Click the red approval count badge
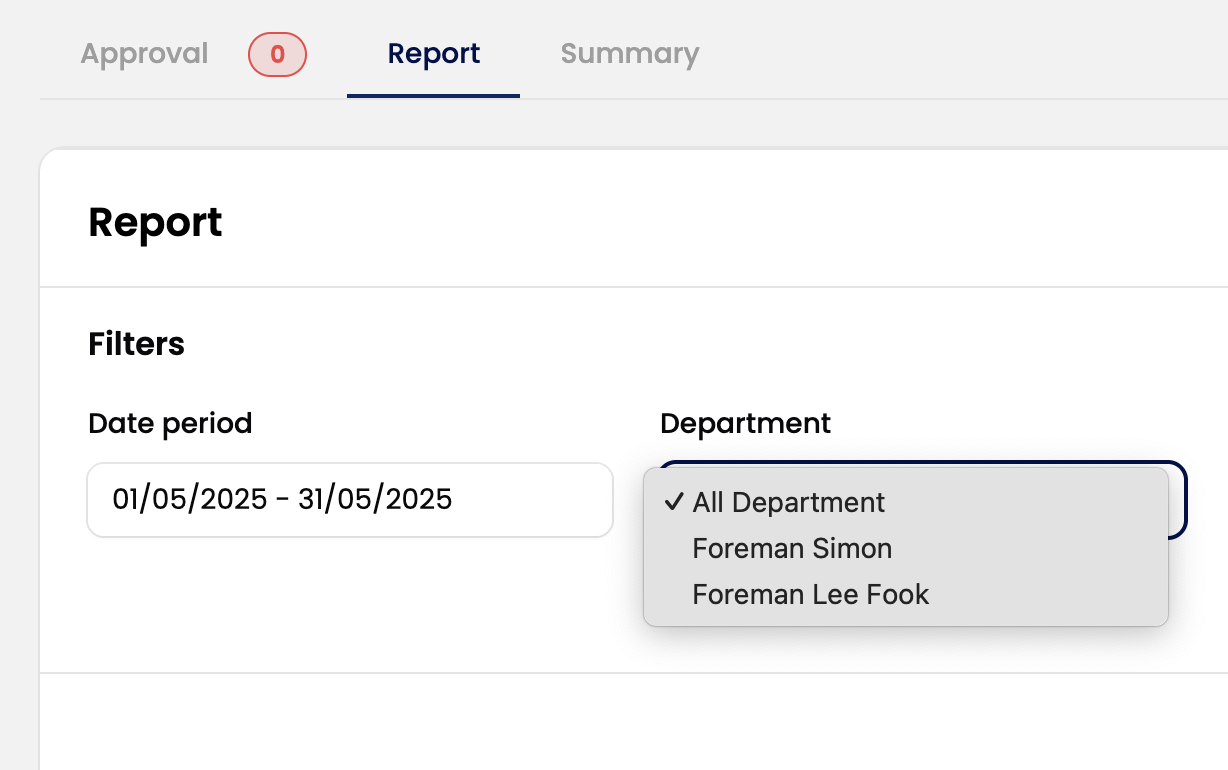Image resolution: width=1228 pixels, height=770 pixels. pos(277,54)
